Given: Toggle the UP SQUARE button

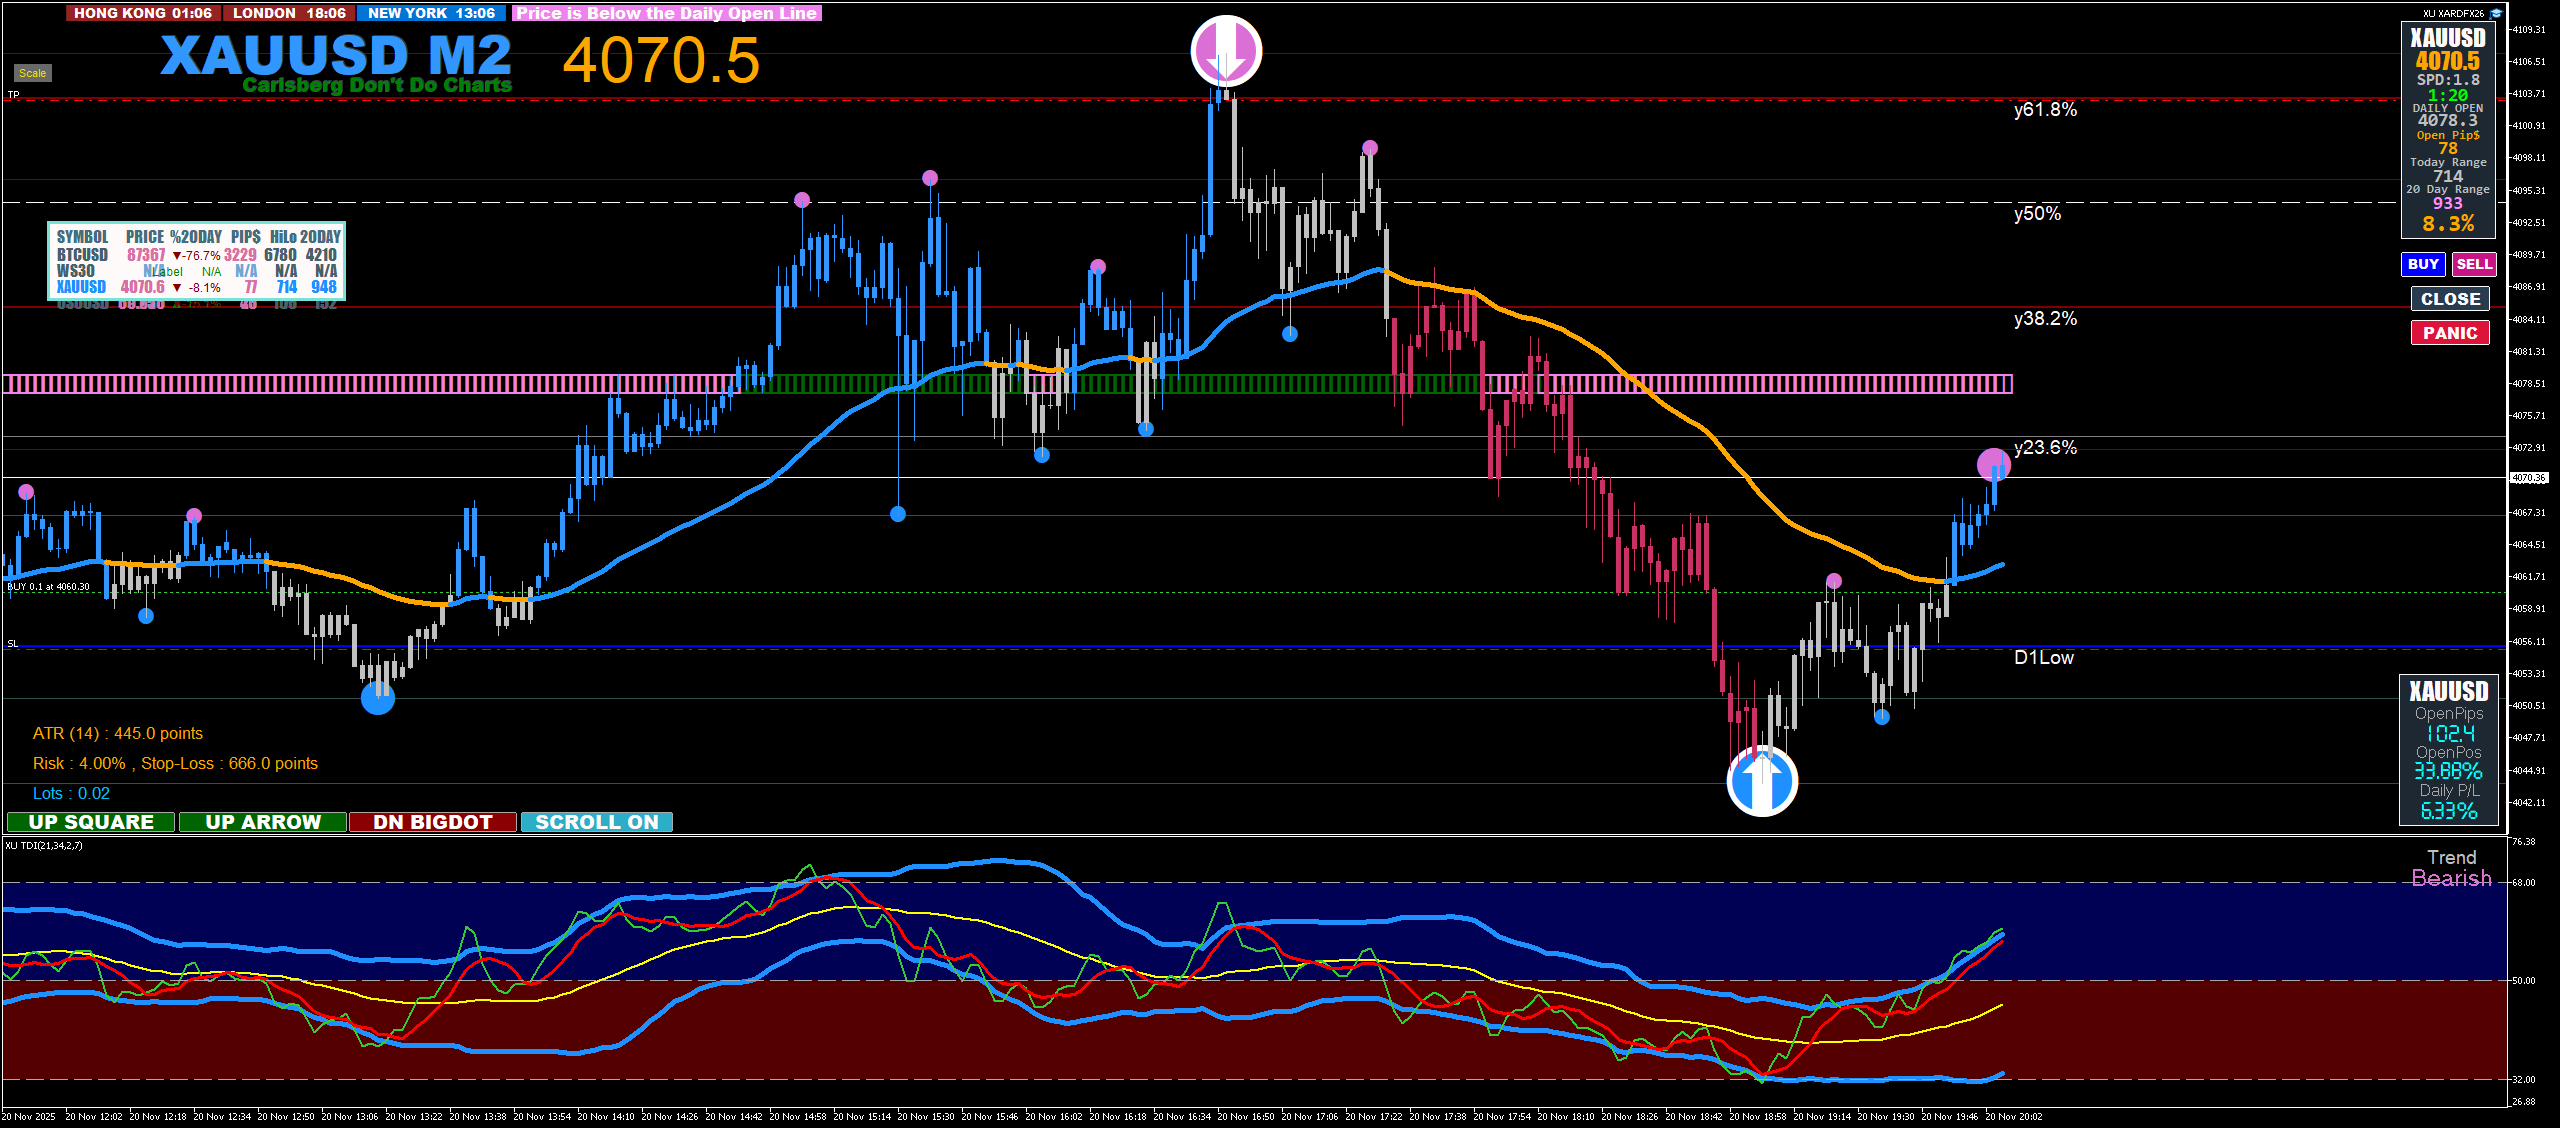Looking at the screenshot, I should [x=91, y=822].
